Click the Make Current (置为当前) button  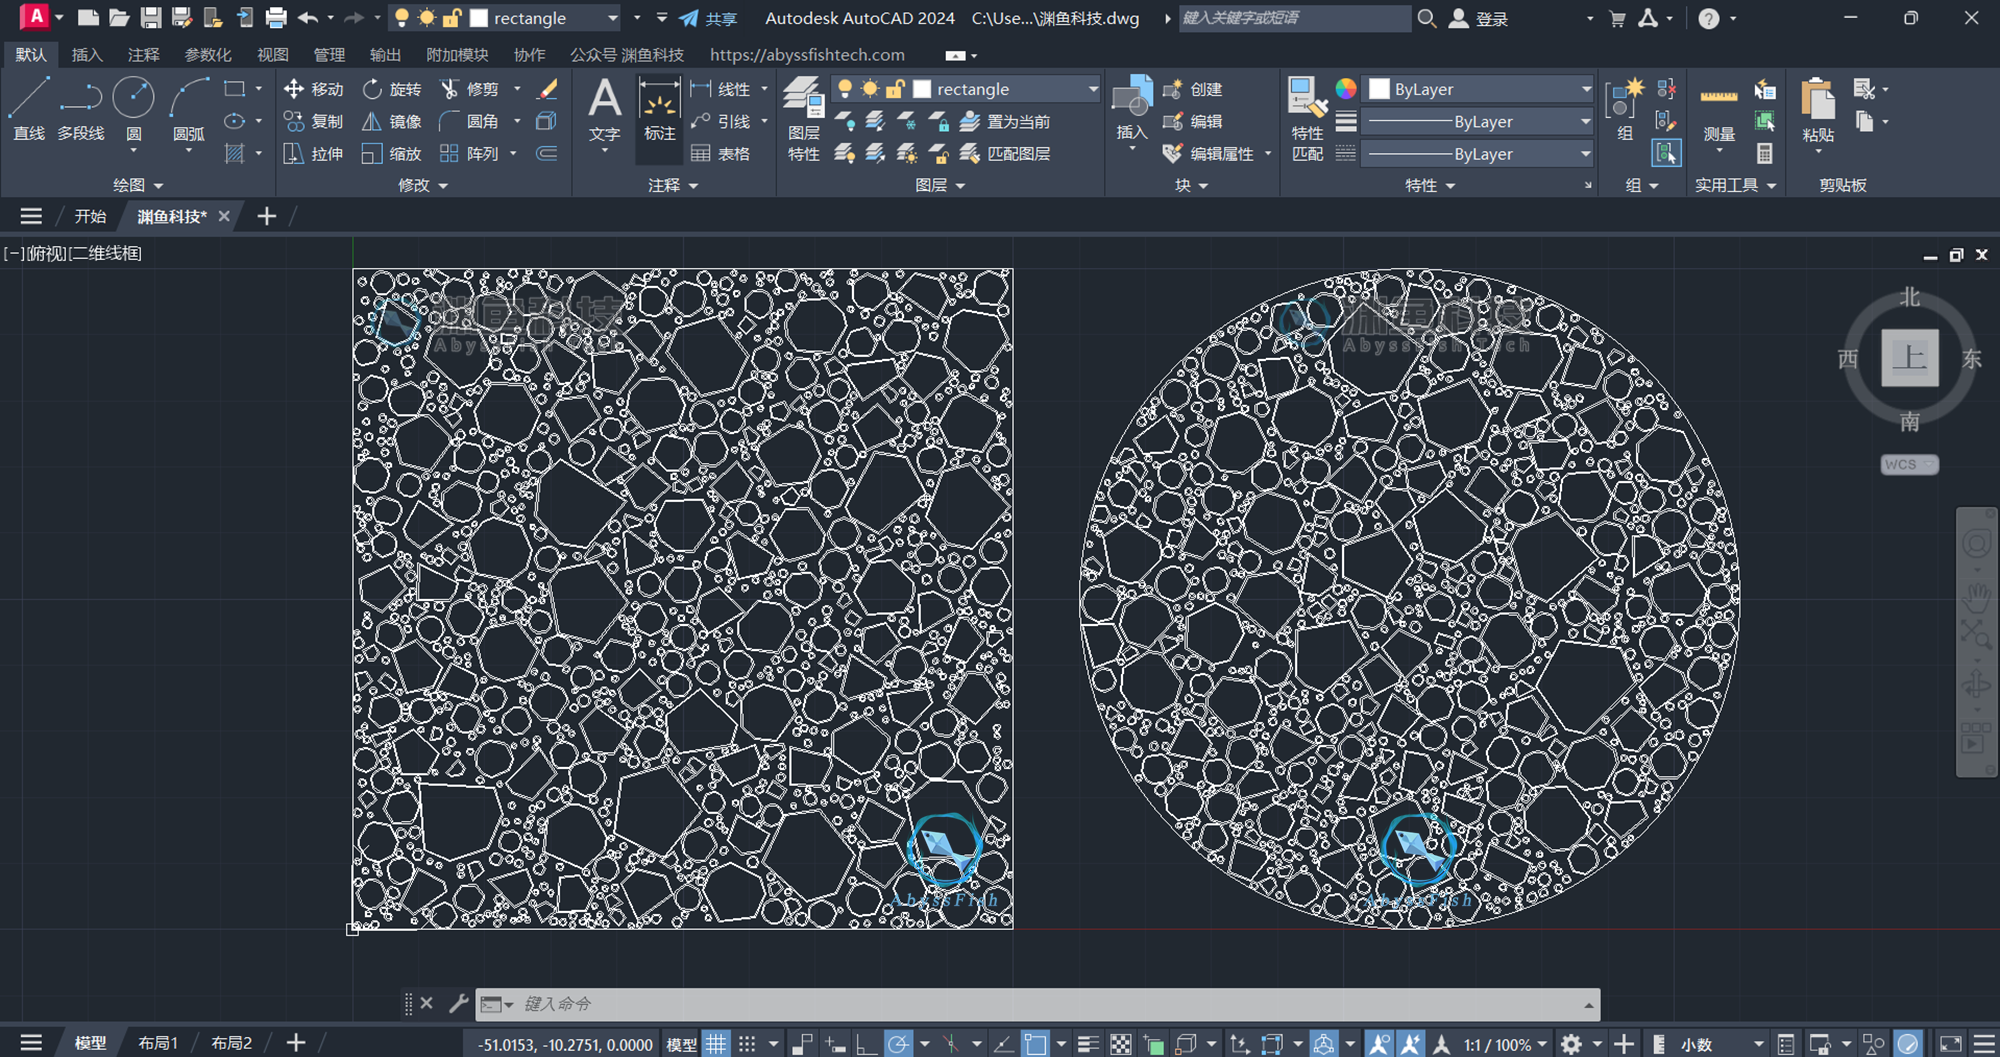click(1006, 121)
